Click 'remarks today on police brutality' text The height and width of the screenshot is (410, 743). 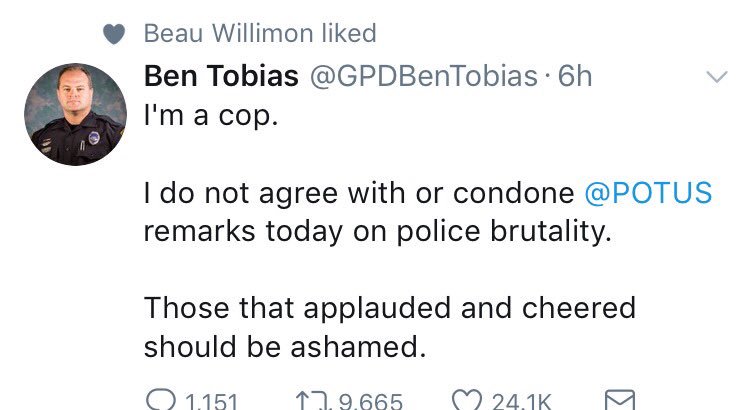pyautogui.click(x=377, y=231)
